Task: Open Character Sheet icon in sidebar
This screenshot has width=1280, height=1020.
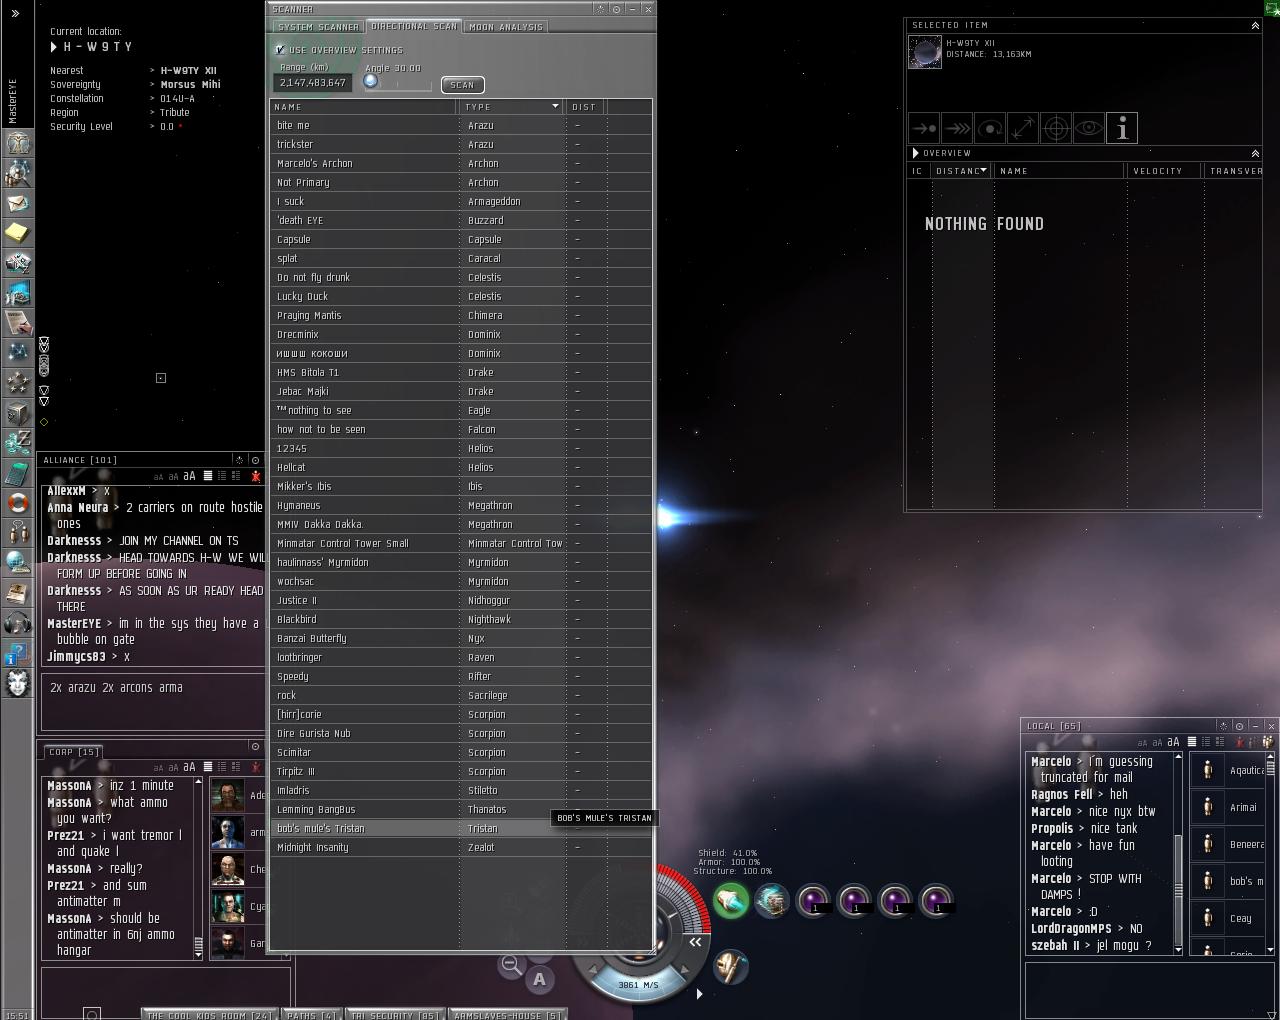Action: (x=17, y=143)
